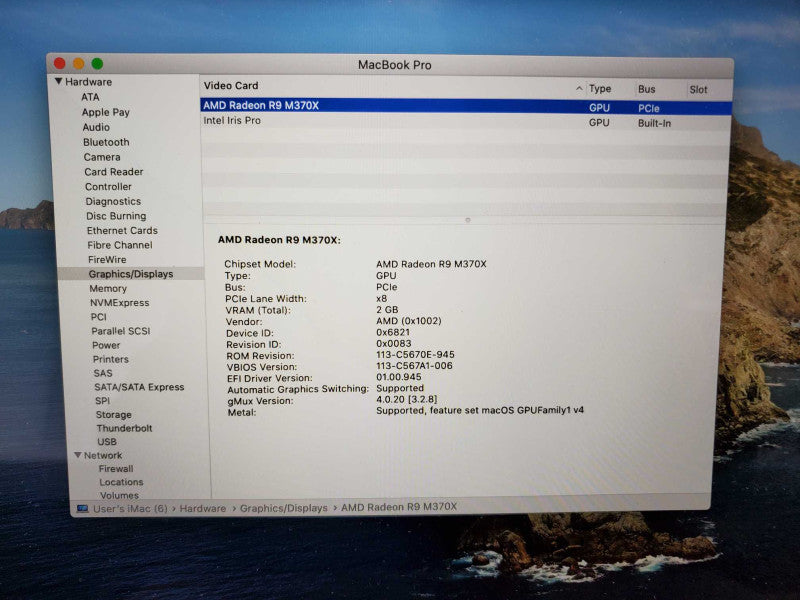Sort by the Type column header
This screenshot has height=600, width=800.
[600, 89]
